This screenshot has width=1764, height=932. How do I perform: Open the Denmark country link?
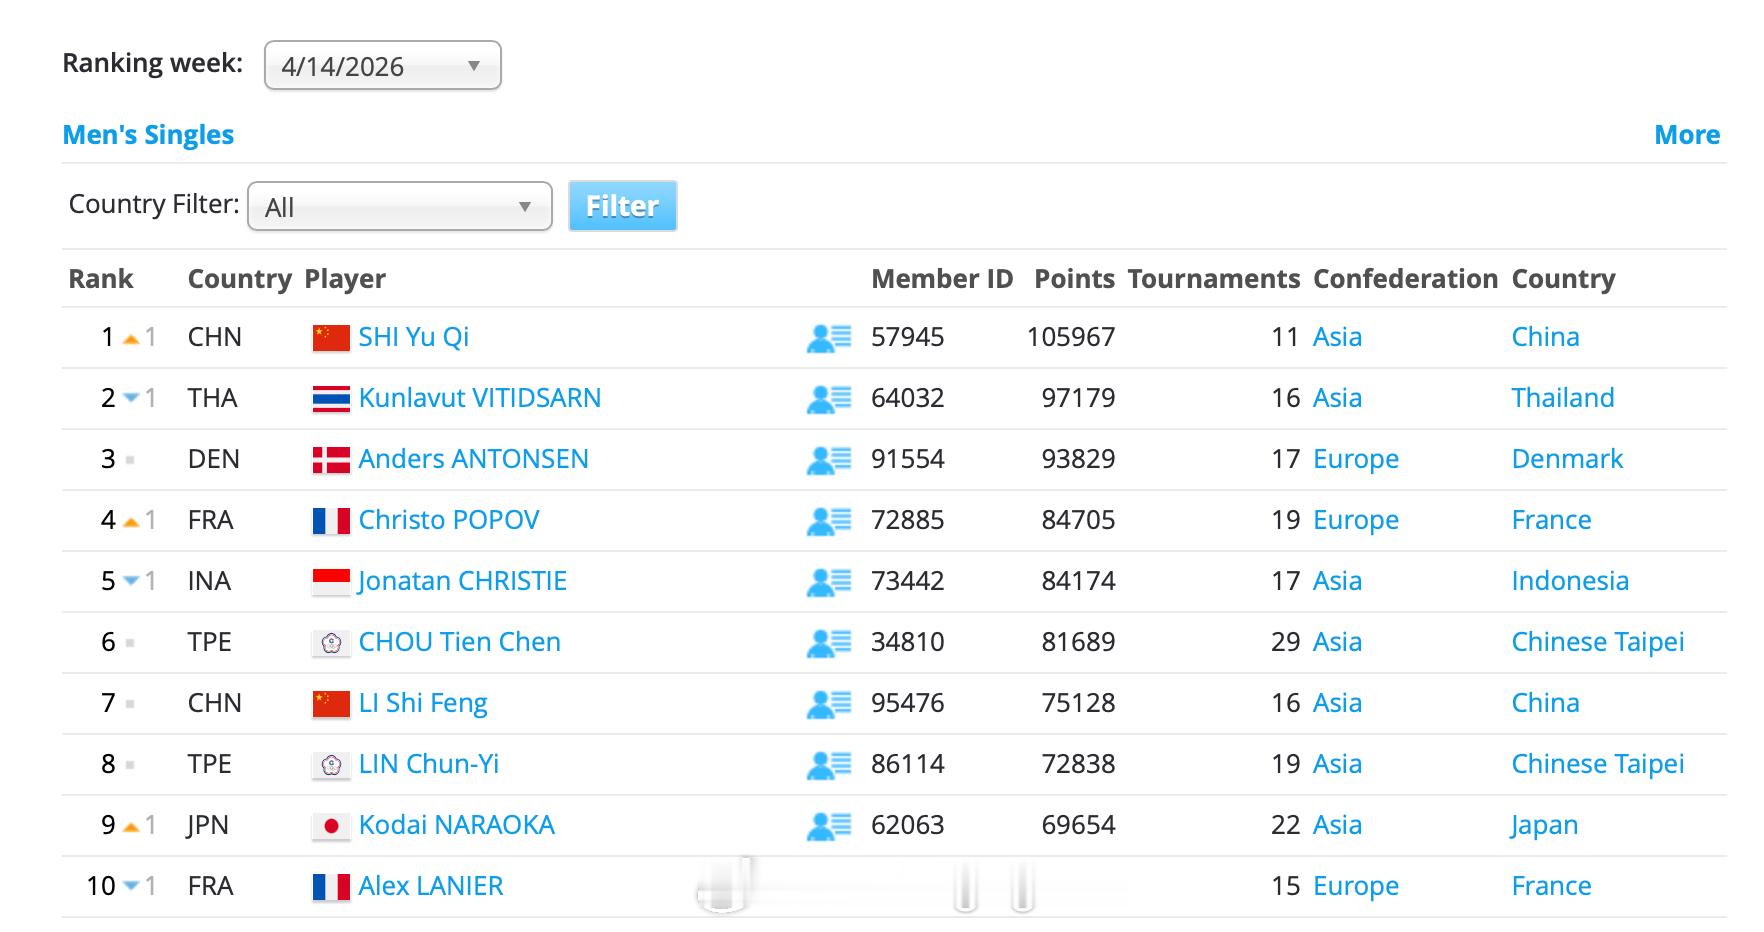[x=1567, y=459]
